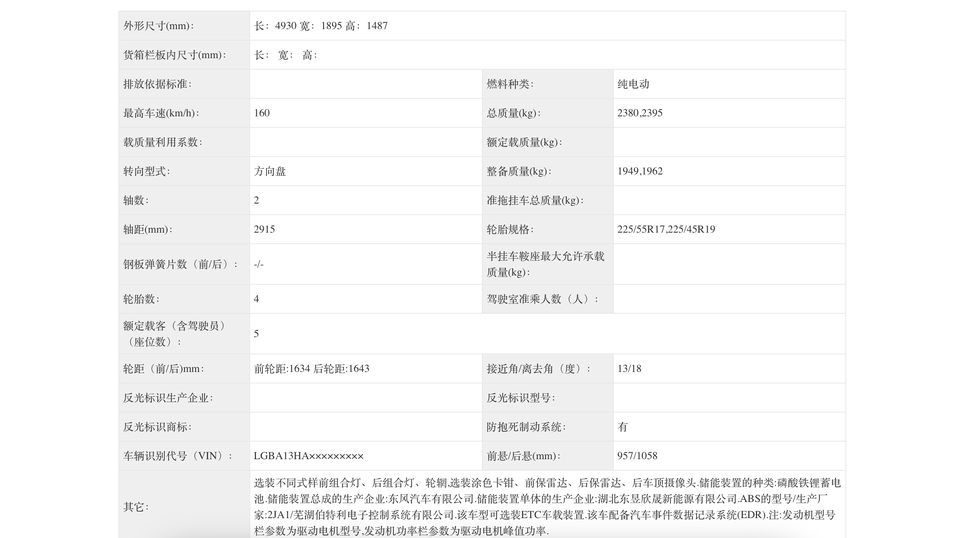Select the 外形尺寸(mm) label cell
Viewport: 960px width, 538px height.
pyautogui.click(x=159, y=26)
